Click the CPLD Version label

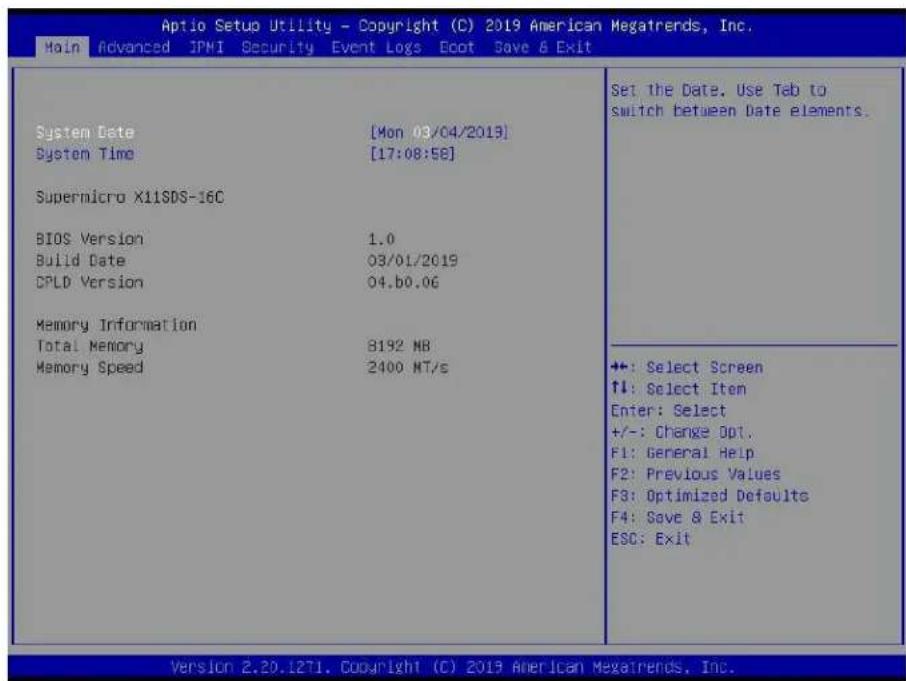click(90, 282)
